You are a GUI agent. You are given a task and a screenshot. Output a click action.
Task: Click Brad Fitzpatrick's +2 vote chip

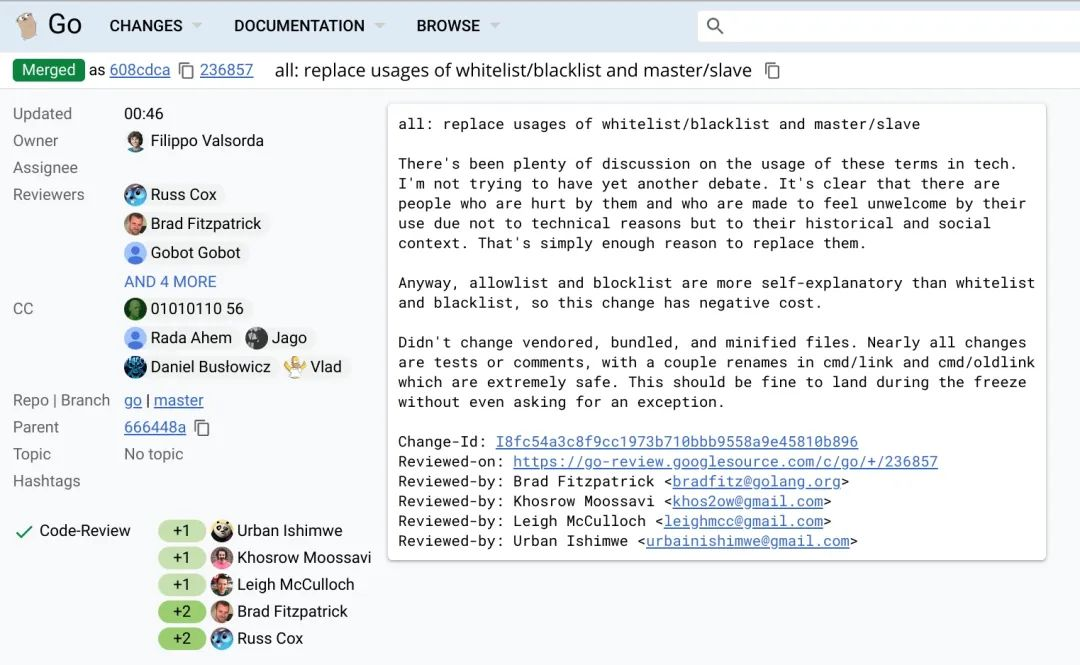tap(182, 611)
